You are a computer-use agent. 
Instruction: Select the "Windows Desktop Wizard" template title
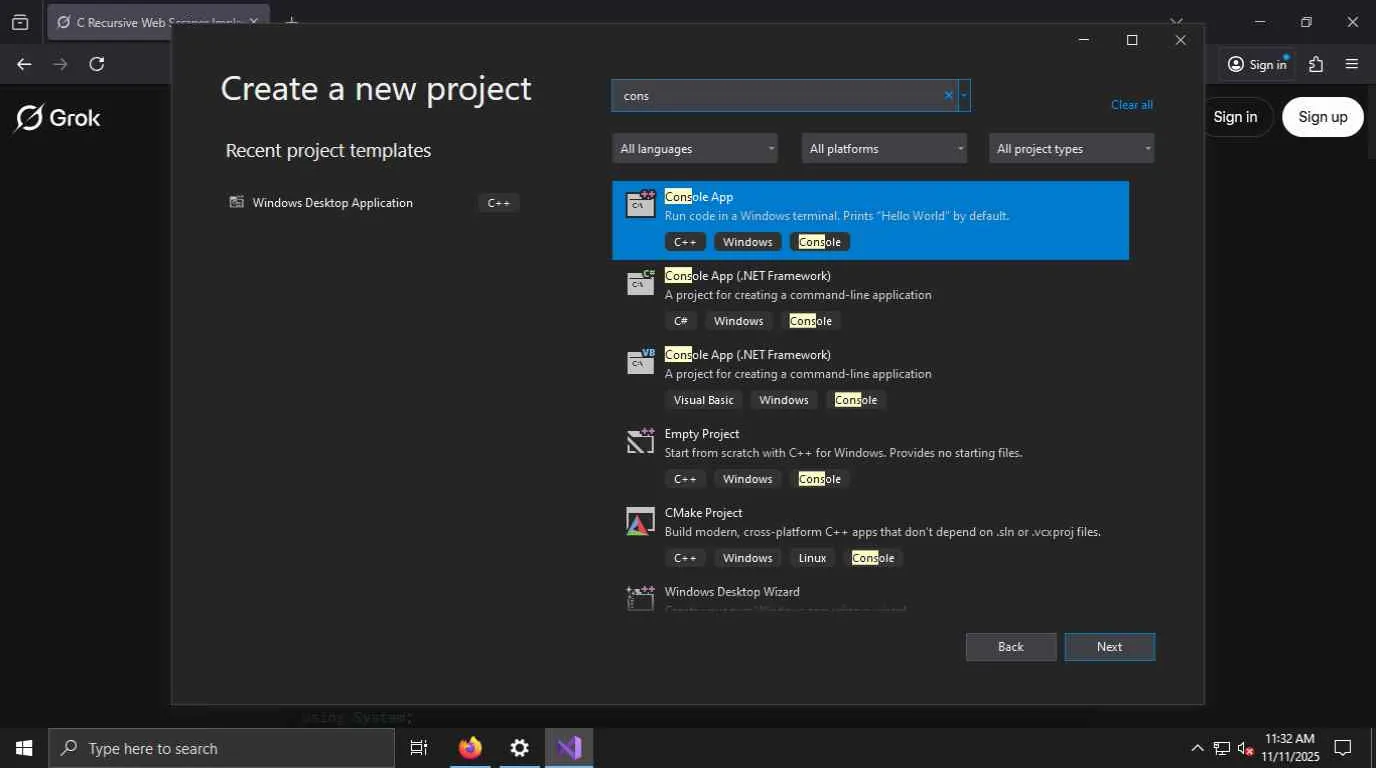(x=732, y=592)
